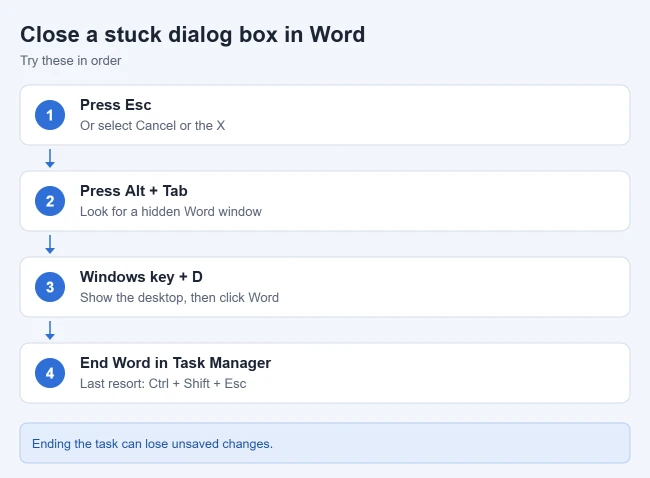
Task: Click the subtitle 'Try these in order'
Action: click(70, 61)
